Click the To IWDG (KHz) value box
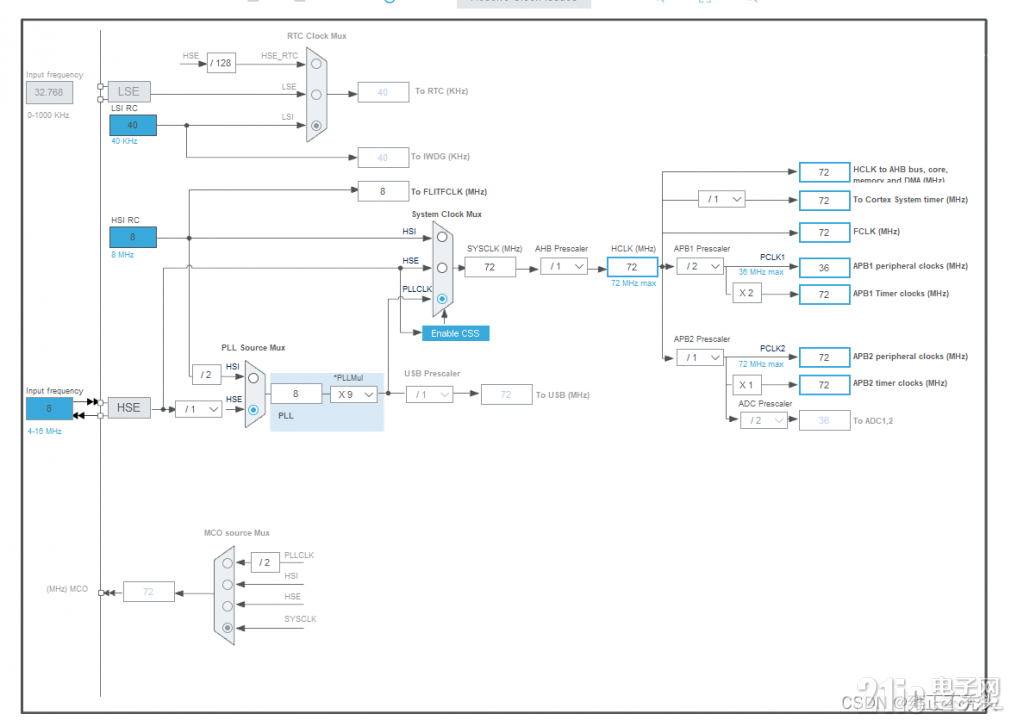The height and width of the screenshot is (720, 1011). 383,157
